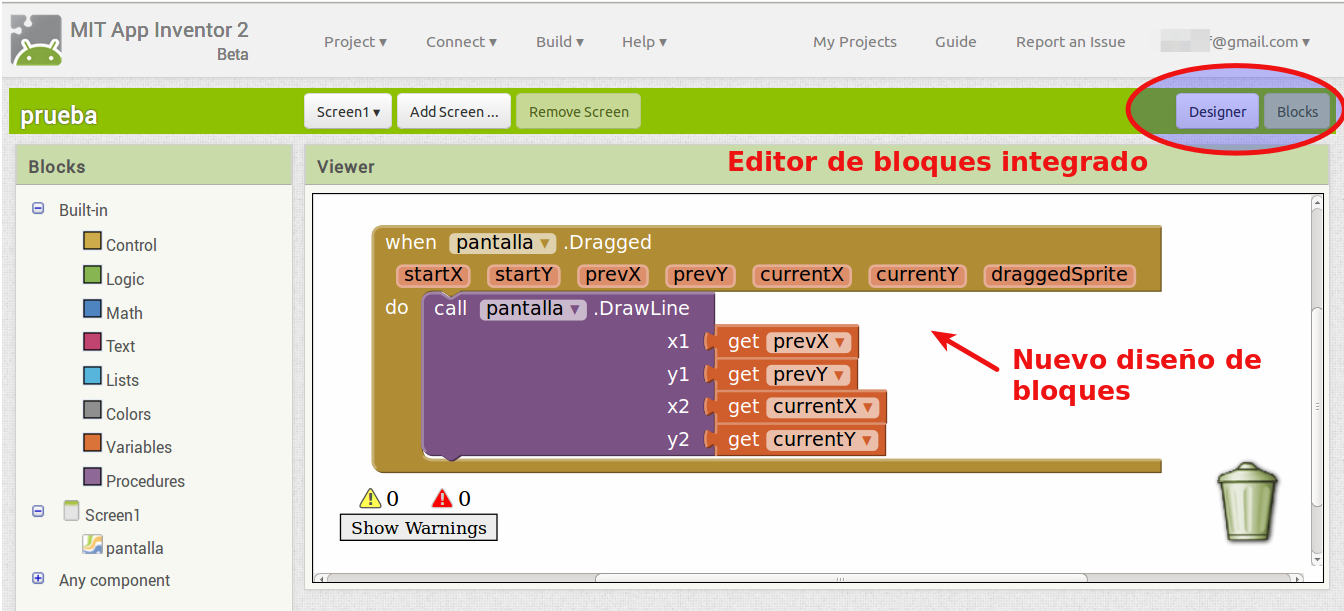Click the y2 argument label
The width and height of the screenshot is (1344, 611).
(678, 439)
